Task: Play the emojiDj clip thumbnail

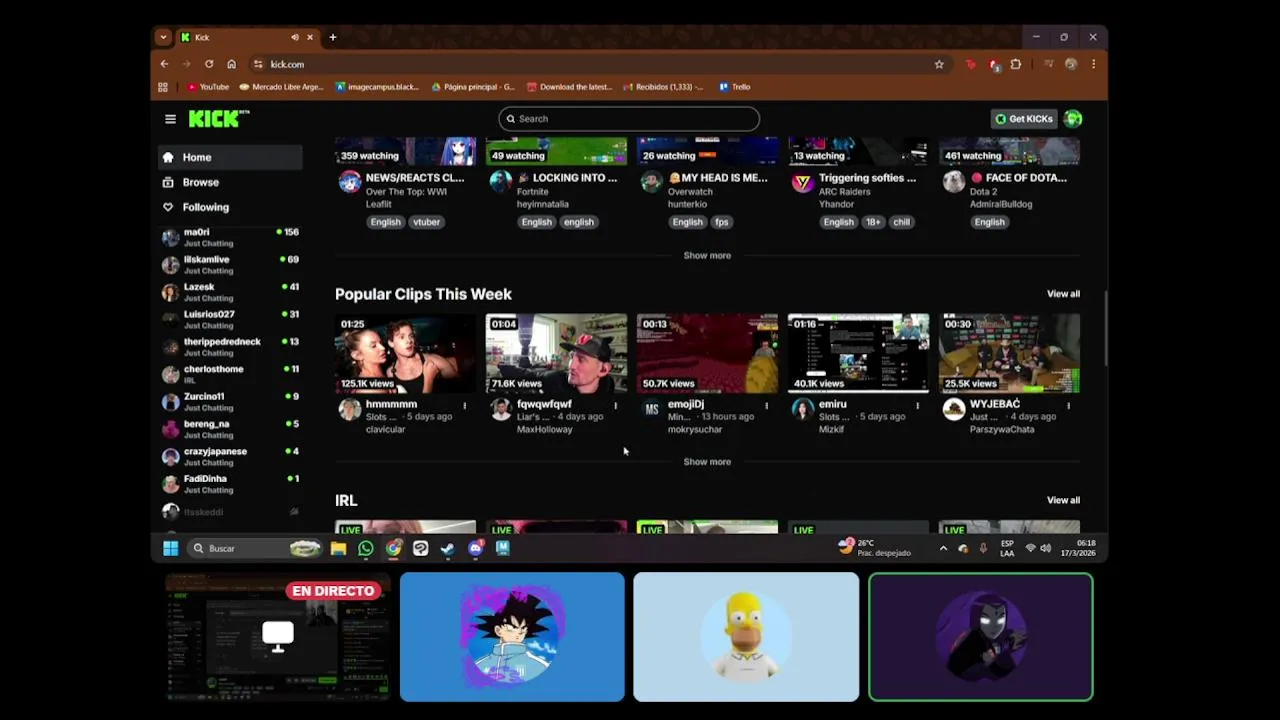Action: (707, 353)
